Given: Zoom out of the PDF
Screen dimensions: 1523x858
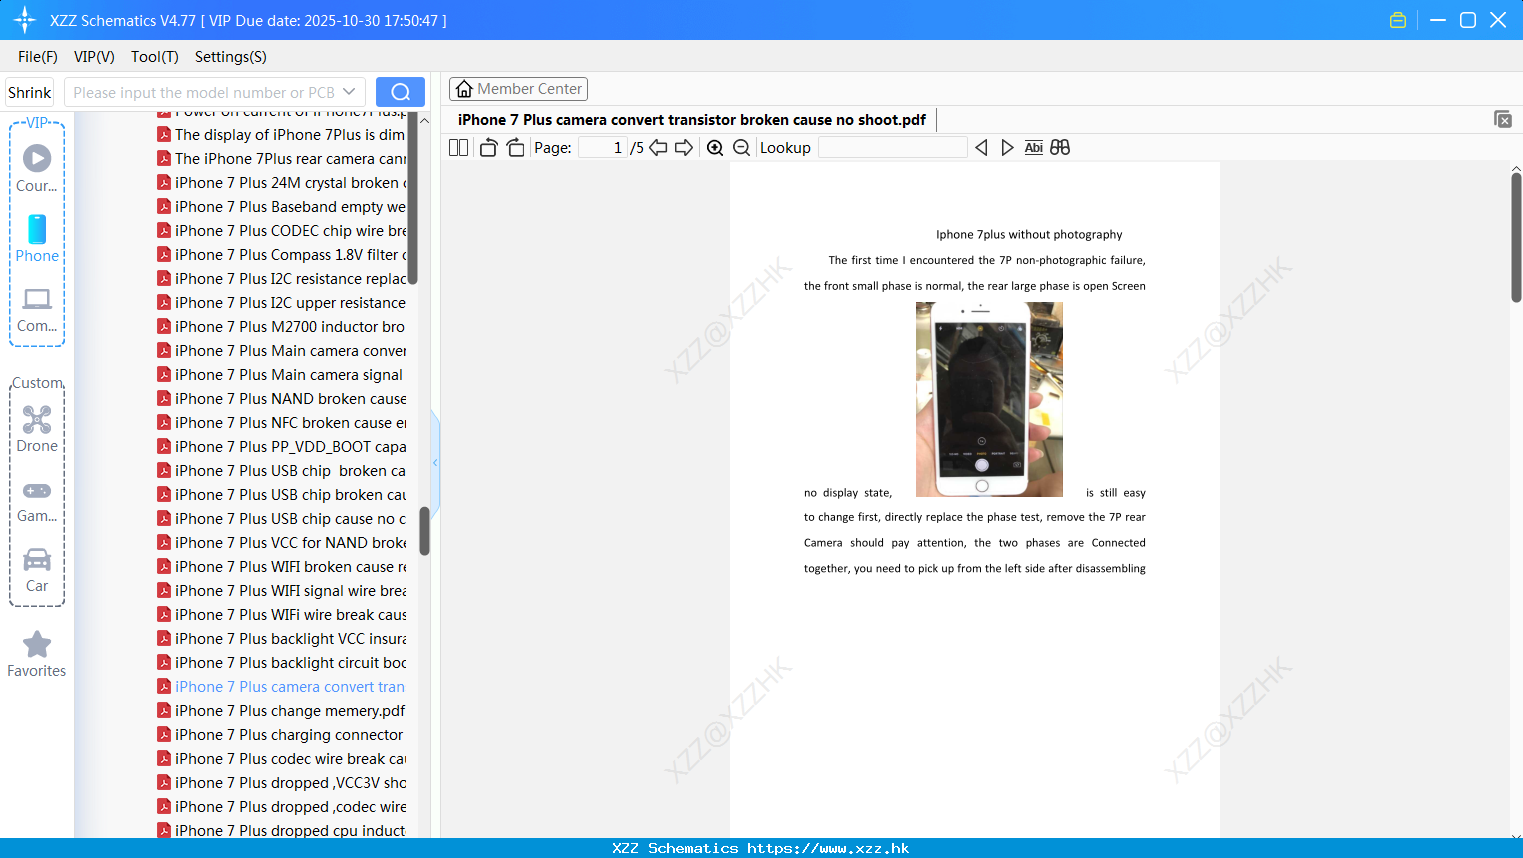Looking at the screenshot, I should (x=742, y=148).
